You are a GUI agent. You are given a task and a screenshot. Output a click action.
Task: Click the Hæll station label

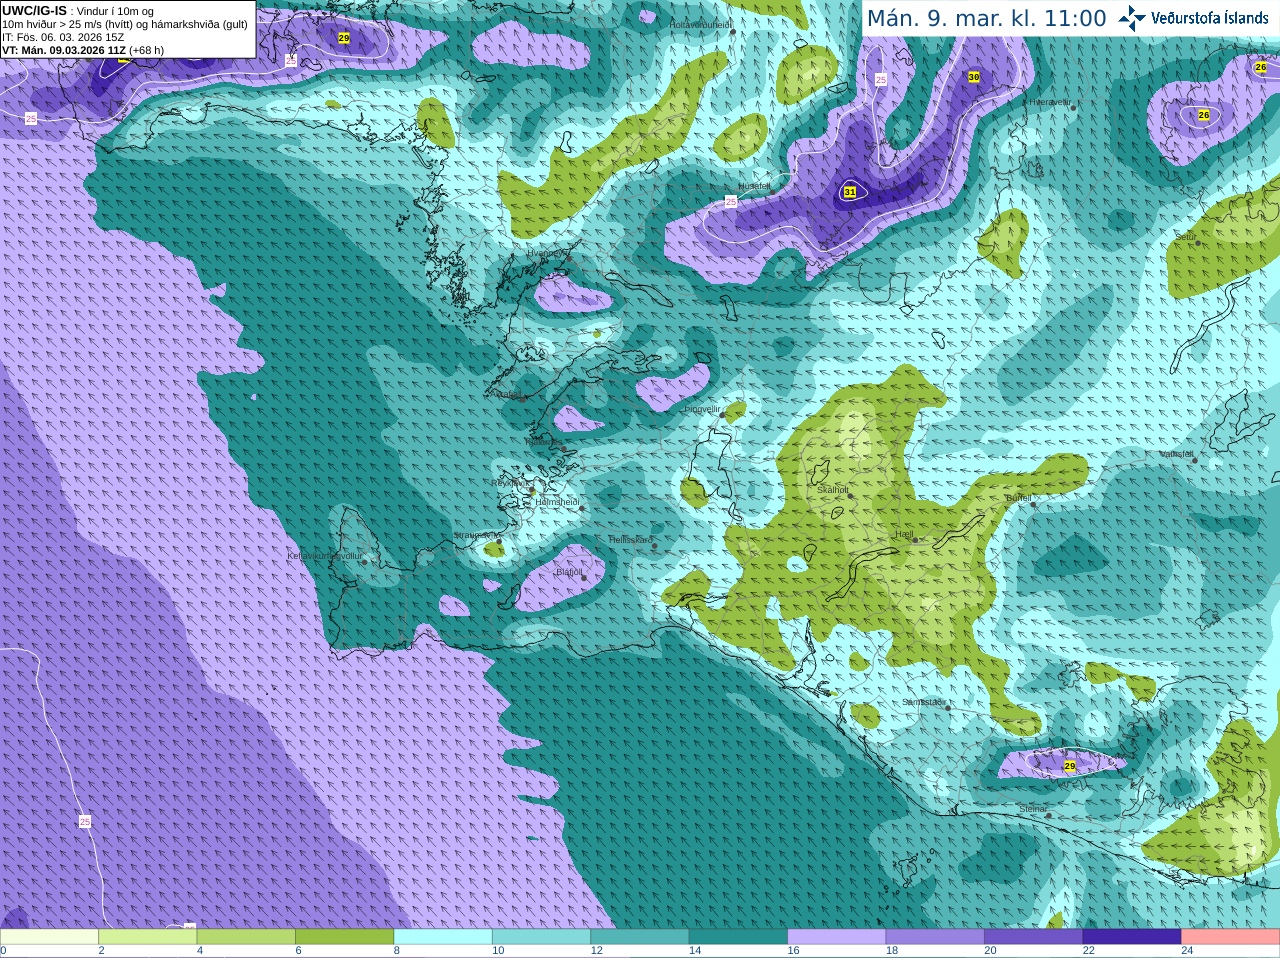click(904, 535)
